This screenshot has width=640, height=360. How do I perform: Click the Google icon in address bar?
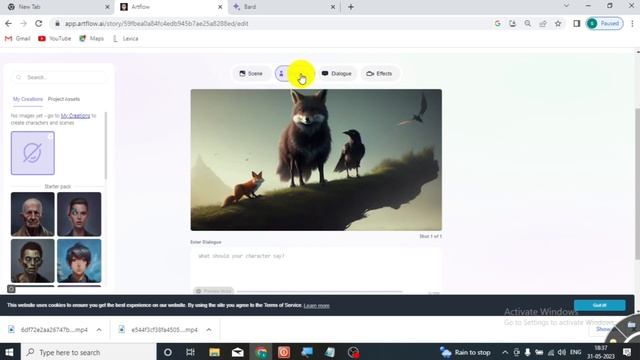497,24
